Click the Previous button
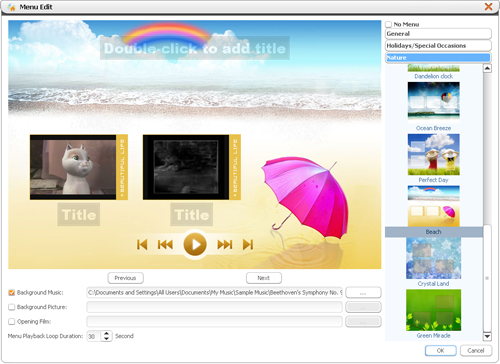 (126, 278)
